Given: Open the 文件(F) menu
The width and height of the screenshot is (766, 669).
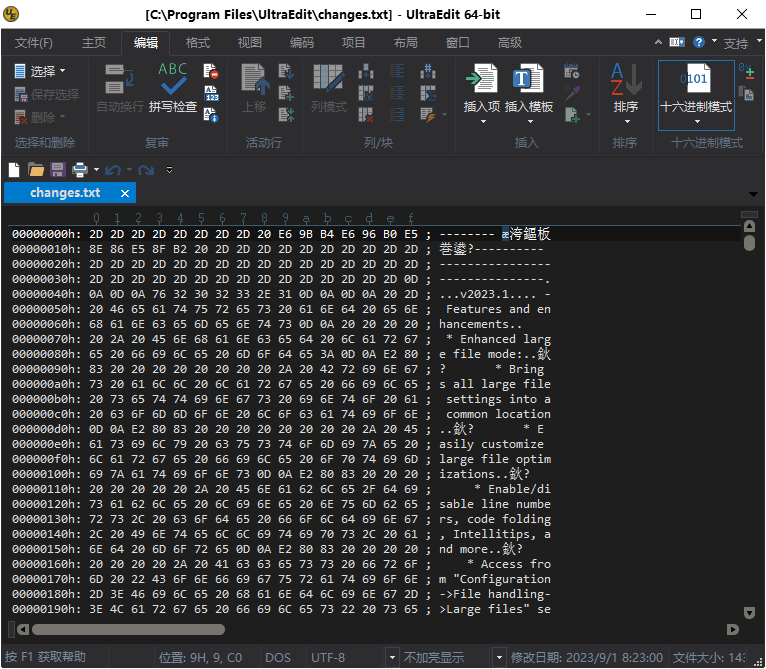Looking at the screenshot, I should click(x=34, y=43).
